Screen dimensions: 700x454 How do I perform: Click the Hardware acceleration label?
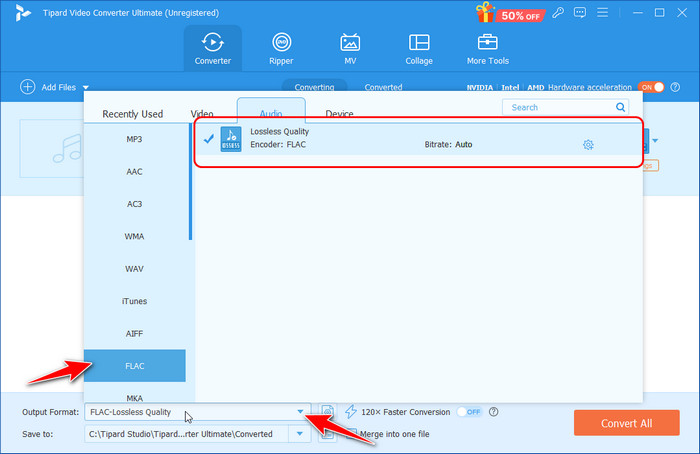tap(589, 87)
